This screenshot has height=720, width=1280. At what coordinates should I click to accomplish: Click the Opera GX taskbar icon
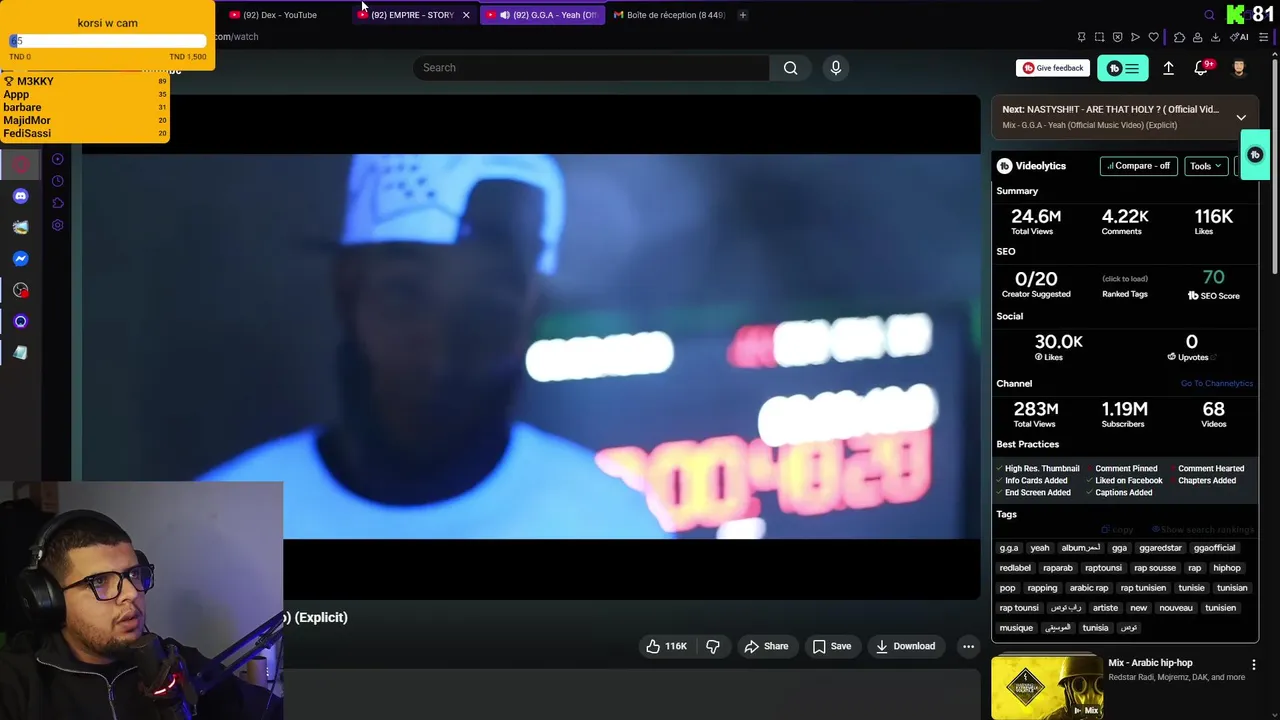21,164
